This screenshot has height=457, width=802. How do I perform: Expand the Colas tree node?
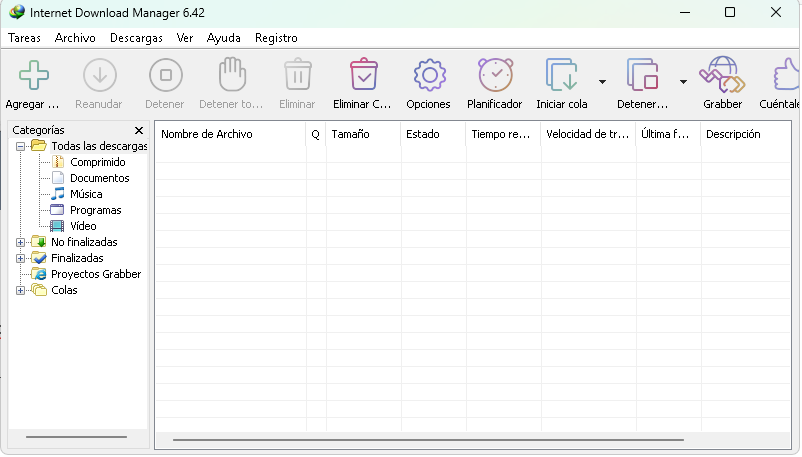21,290
